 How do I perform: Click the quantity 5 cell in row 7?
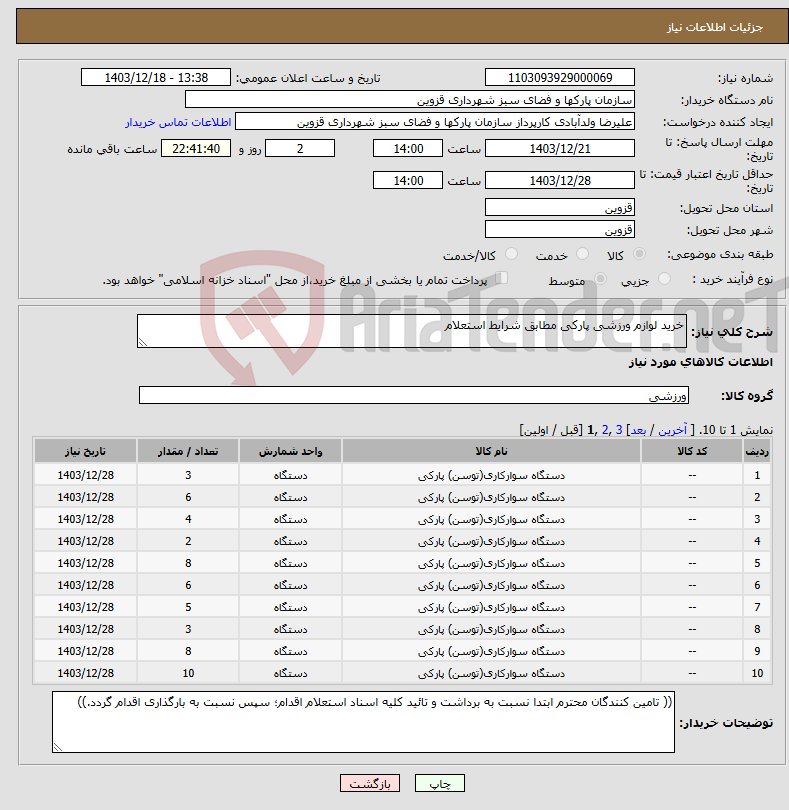[x=188, y=607]
